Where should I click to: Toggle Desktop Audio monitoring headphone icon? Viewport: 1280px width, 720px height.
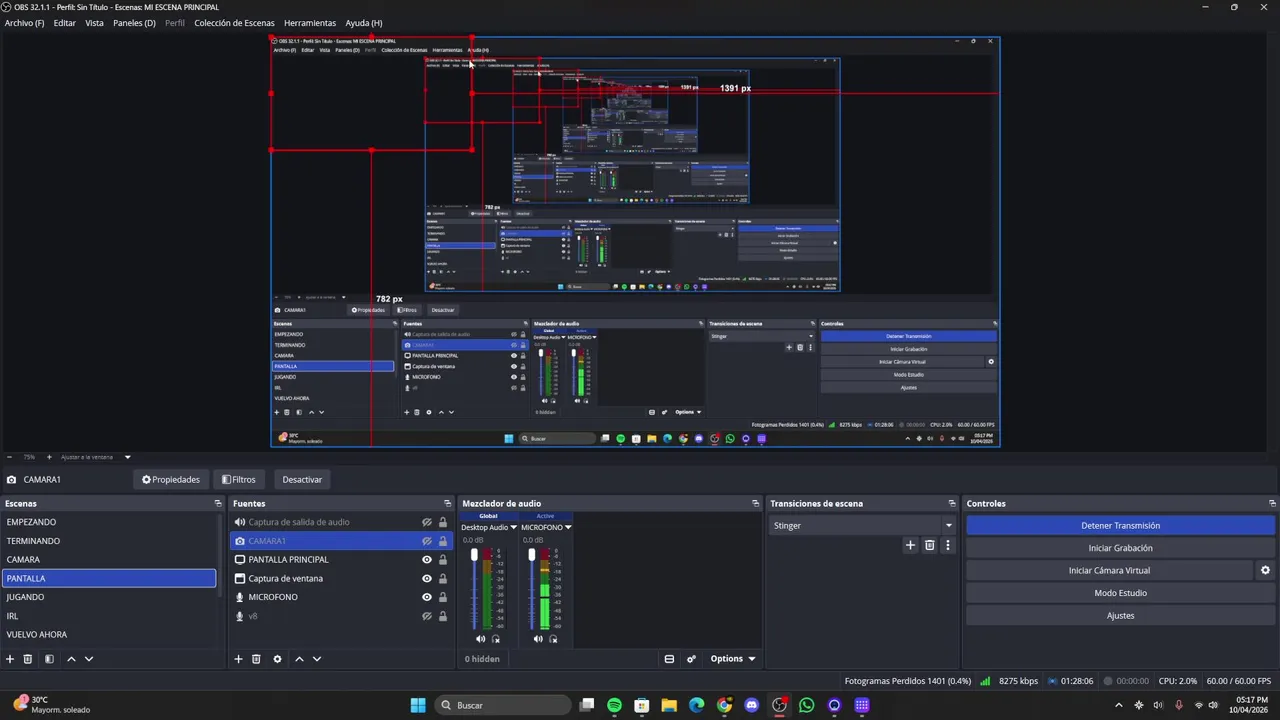click(x=496, y=639)
